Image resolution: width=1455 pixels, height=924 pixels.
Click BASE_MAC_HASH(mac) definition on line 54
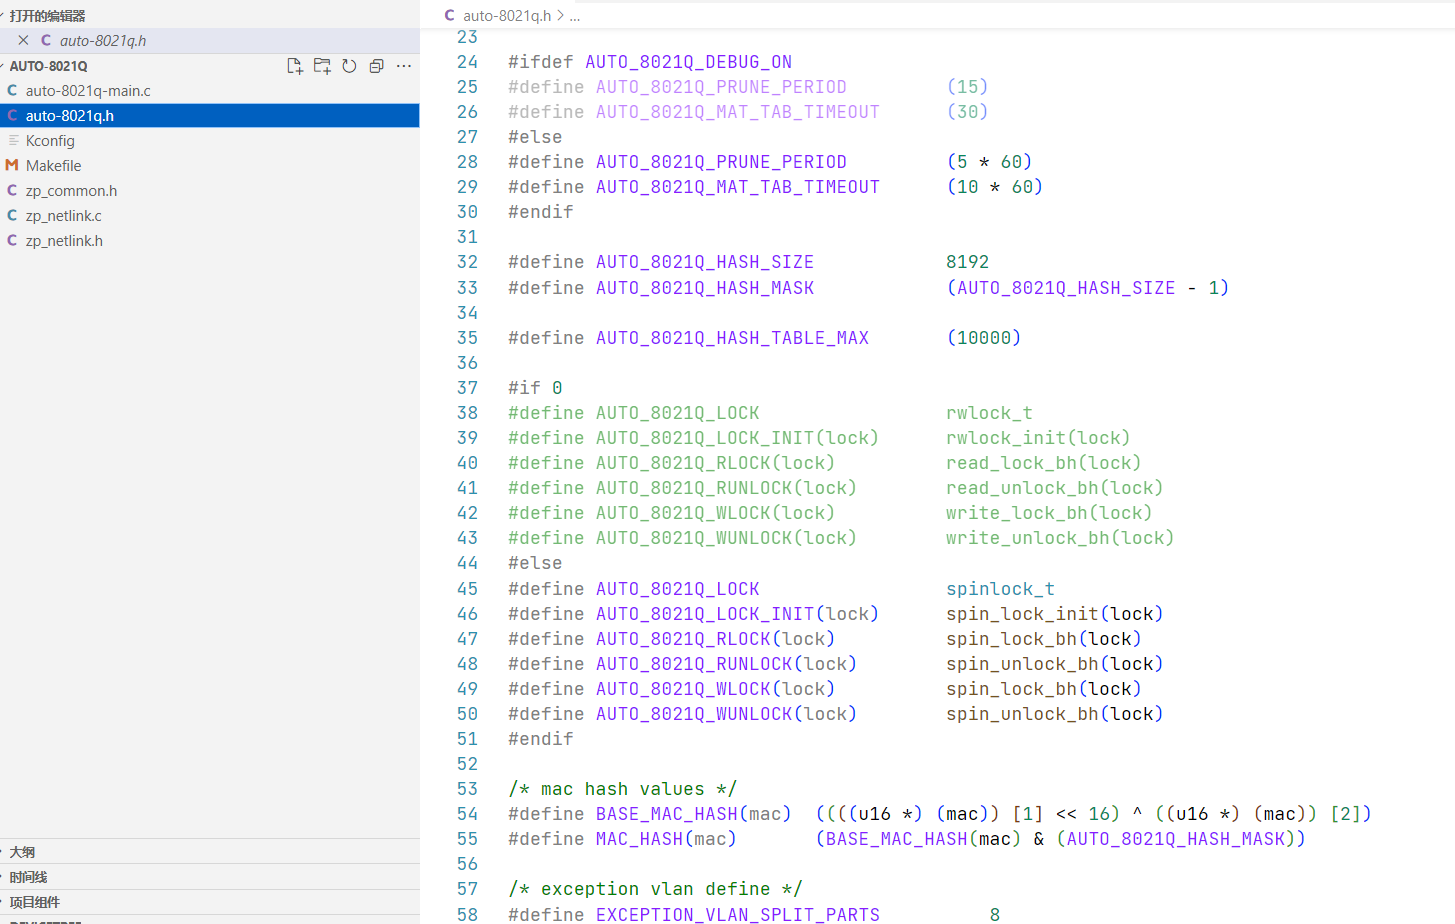click(x=694, y=814)
